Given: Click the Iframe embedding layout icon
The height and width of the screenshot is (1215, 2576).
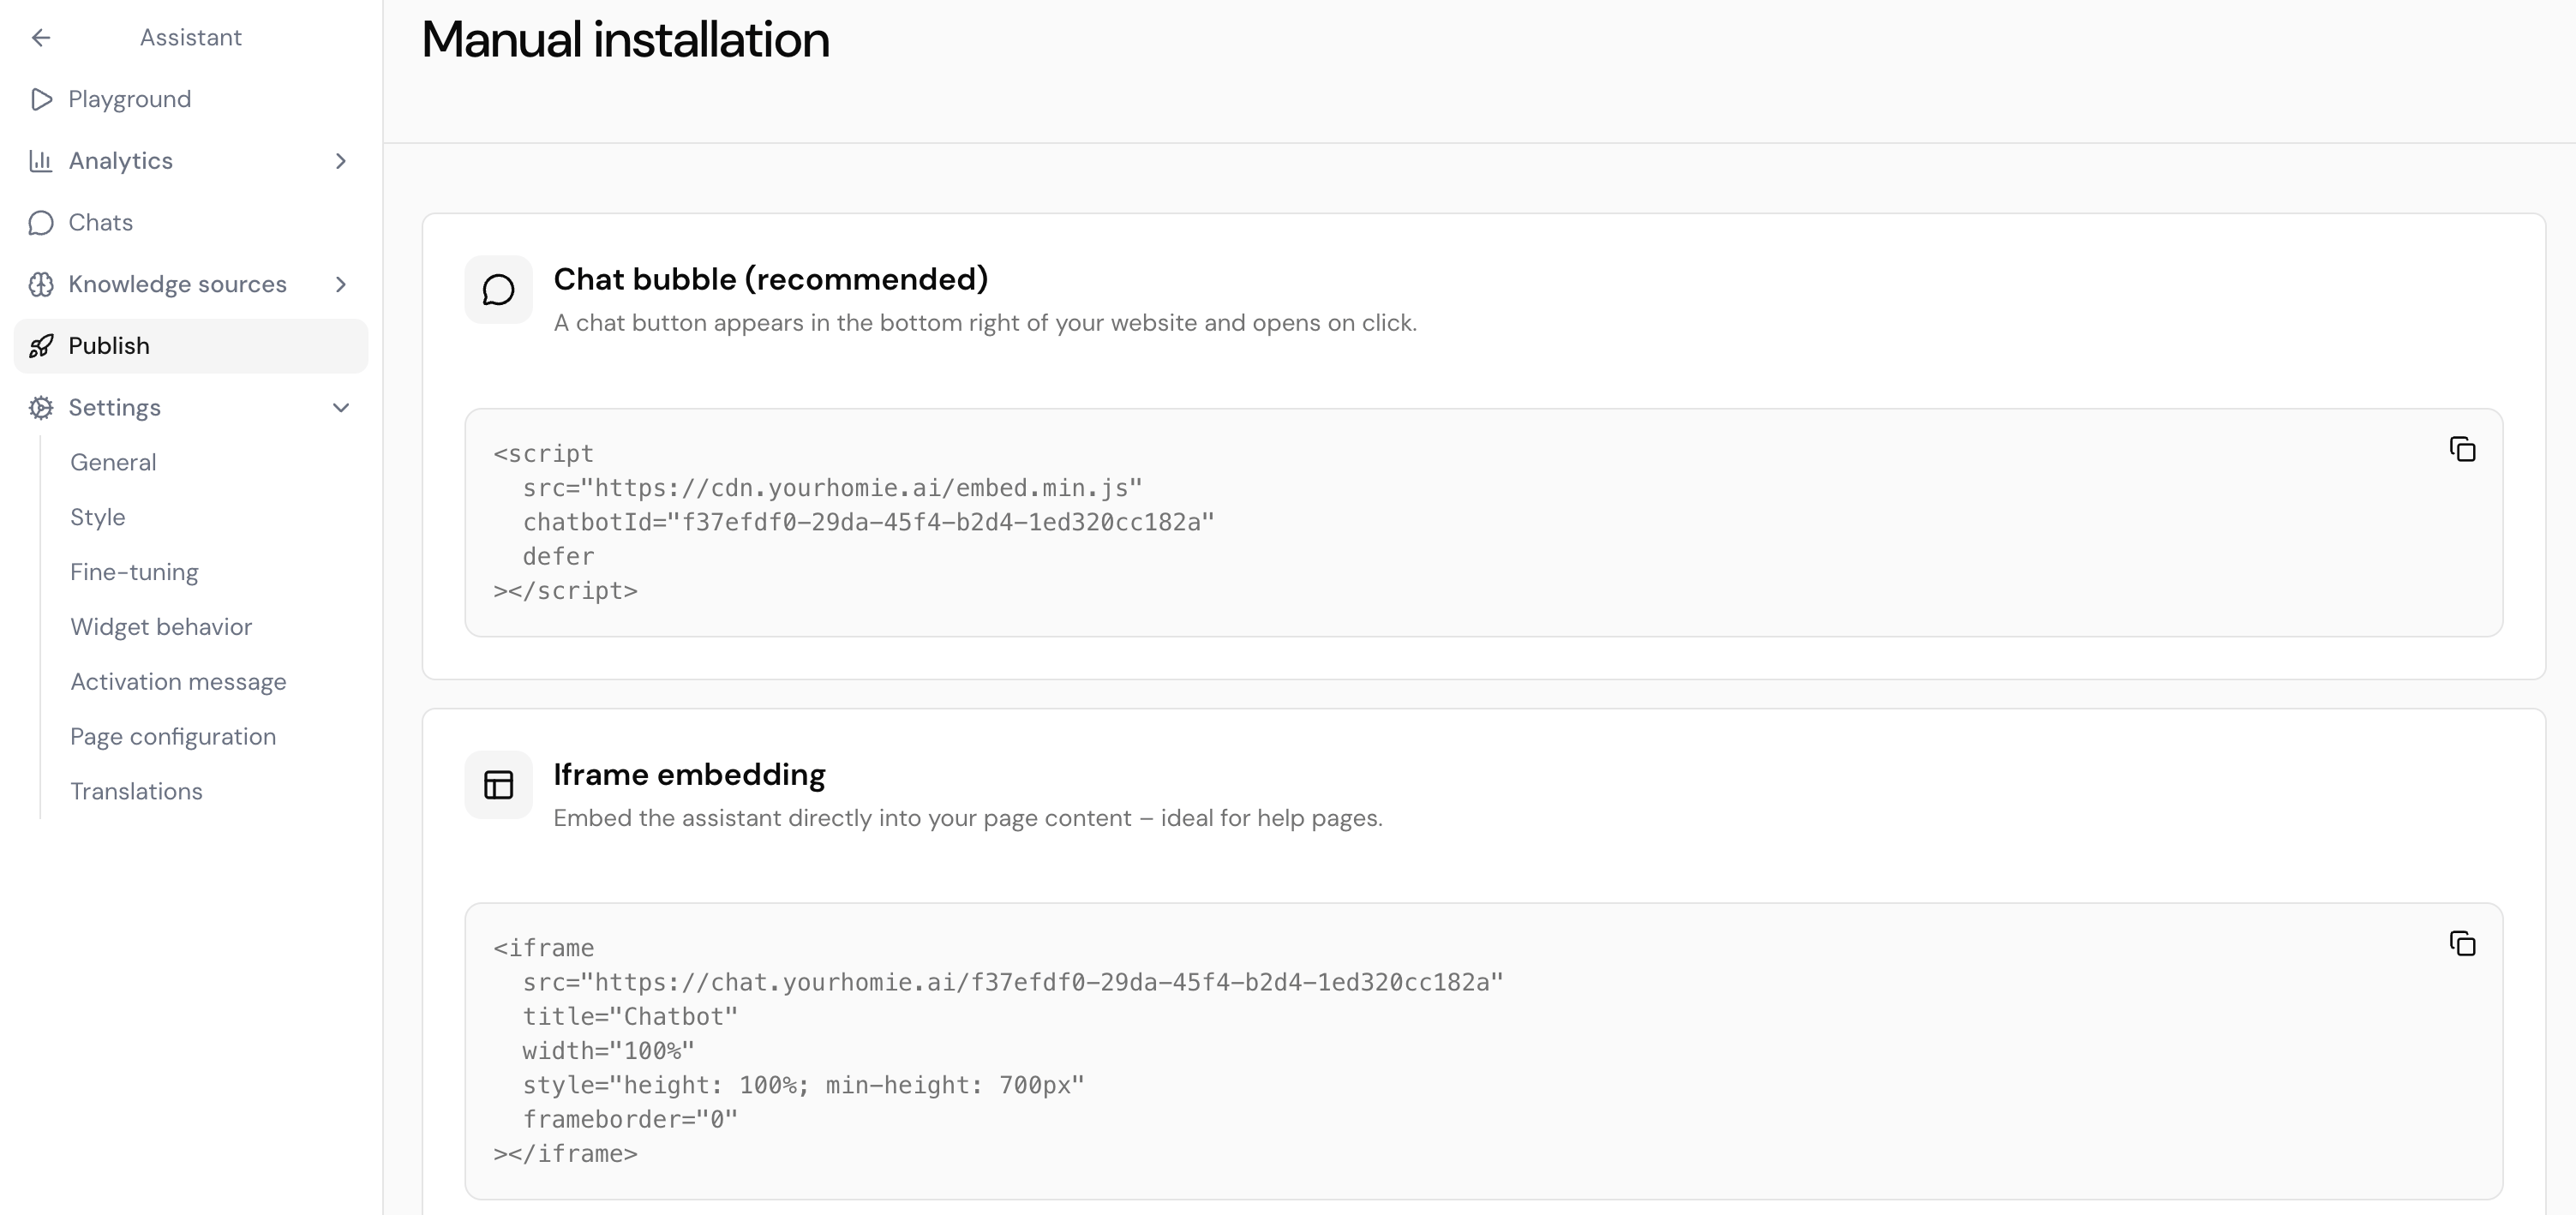Looking at the screenshot, I should tap(498, 785).
